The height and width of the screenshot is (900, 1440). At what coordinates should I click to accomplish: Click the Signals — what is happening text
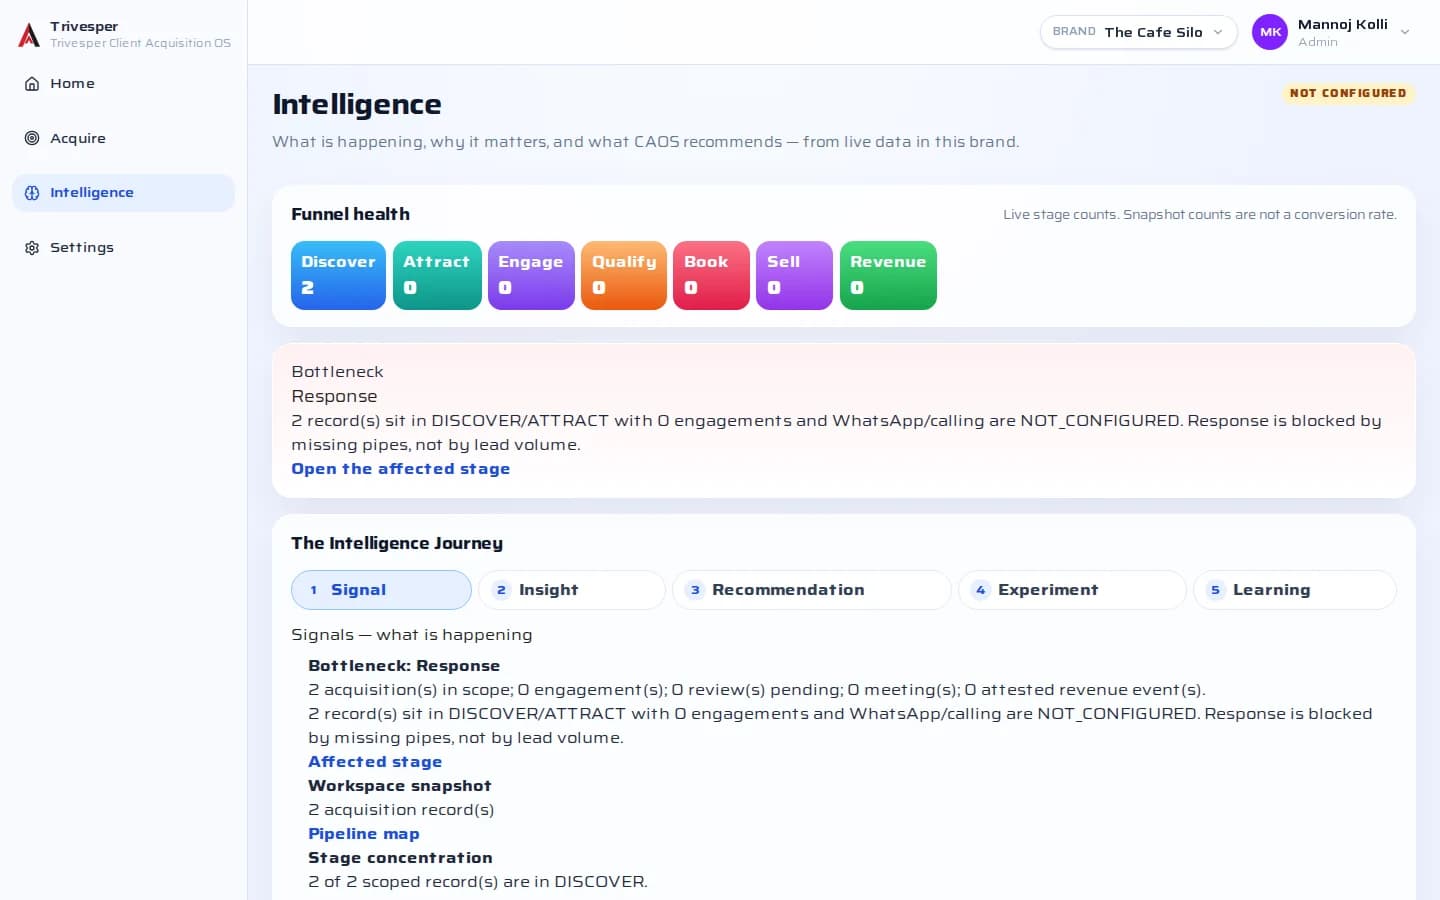(x=412, y=635)
